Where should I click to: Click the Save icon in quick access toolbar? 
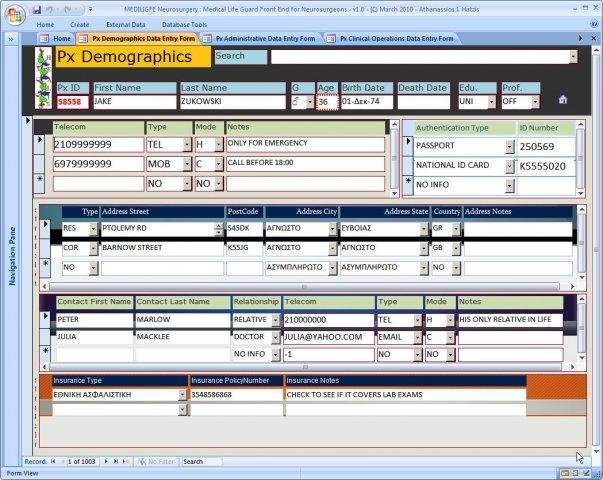37,9
